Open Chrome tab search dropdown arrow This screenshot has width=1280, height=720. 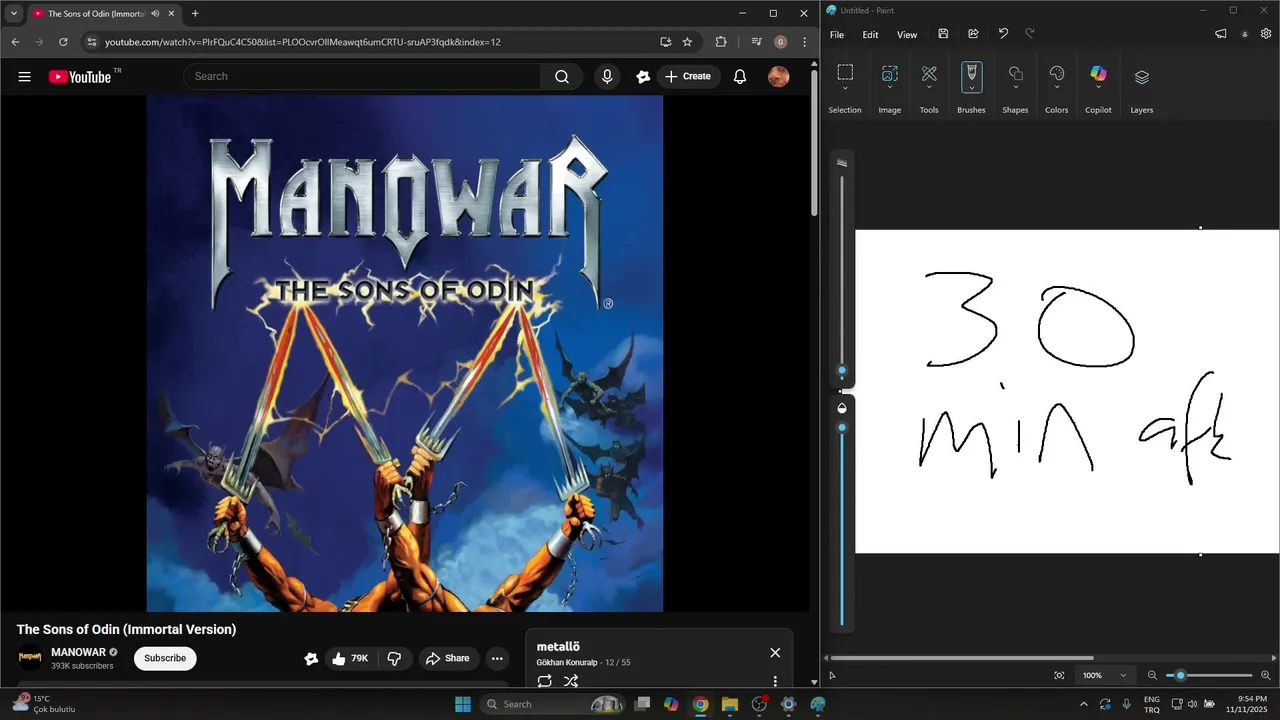[14, 13]
